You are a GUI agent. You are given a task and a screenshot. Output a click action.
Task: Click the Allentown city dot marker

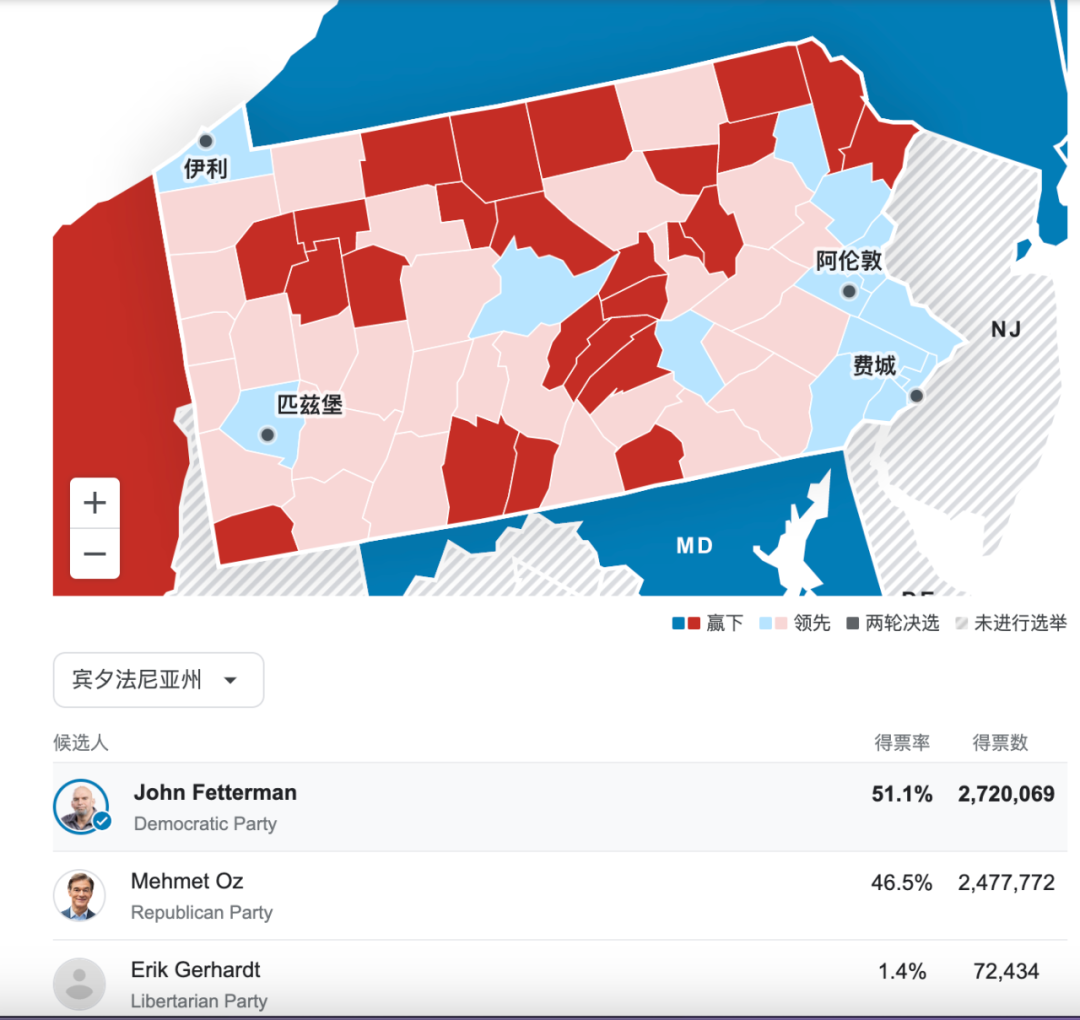(x=849, y=291)
